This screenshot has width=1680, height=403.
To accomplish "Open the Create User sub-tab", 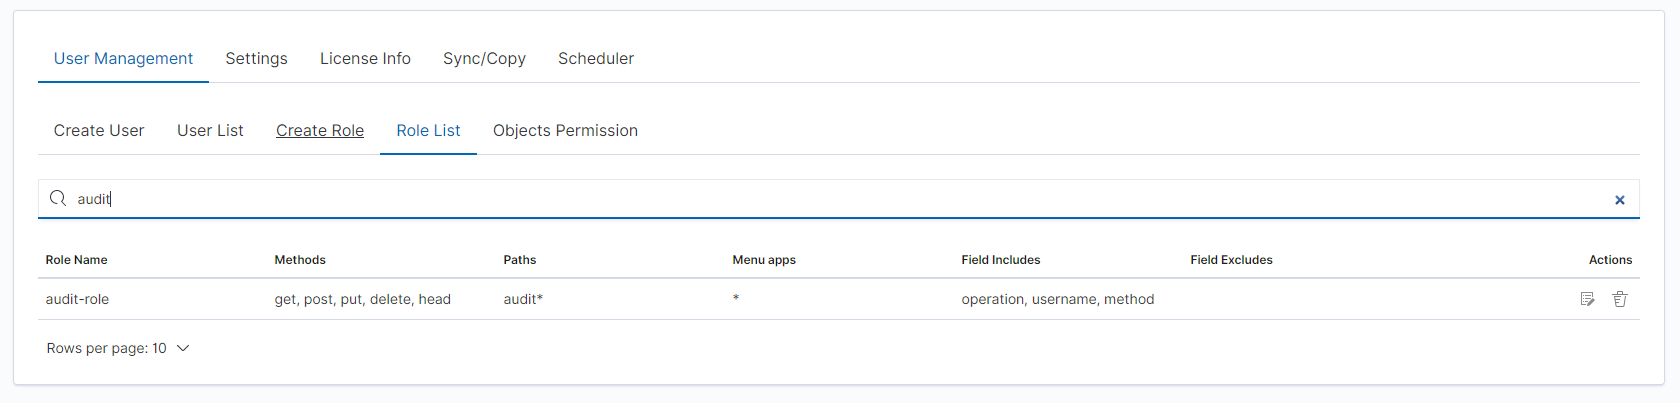I will [99, 131].
